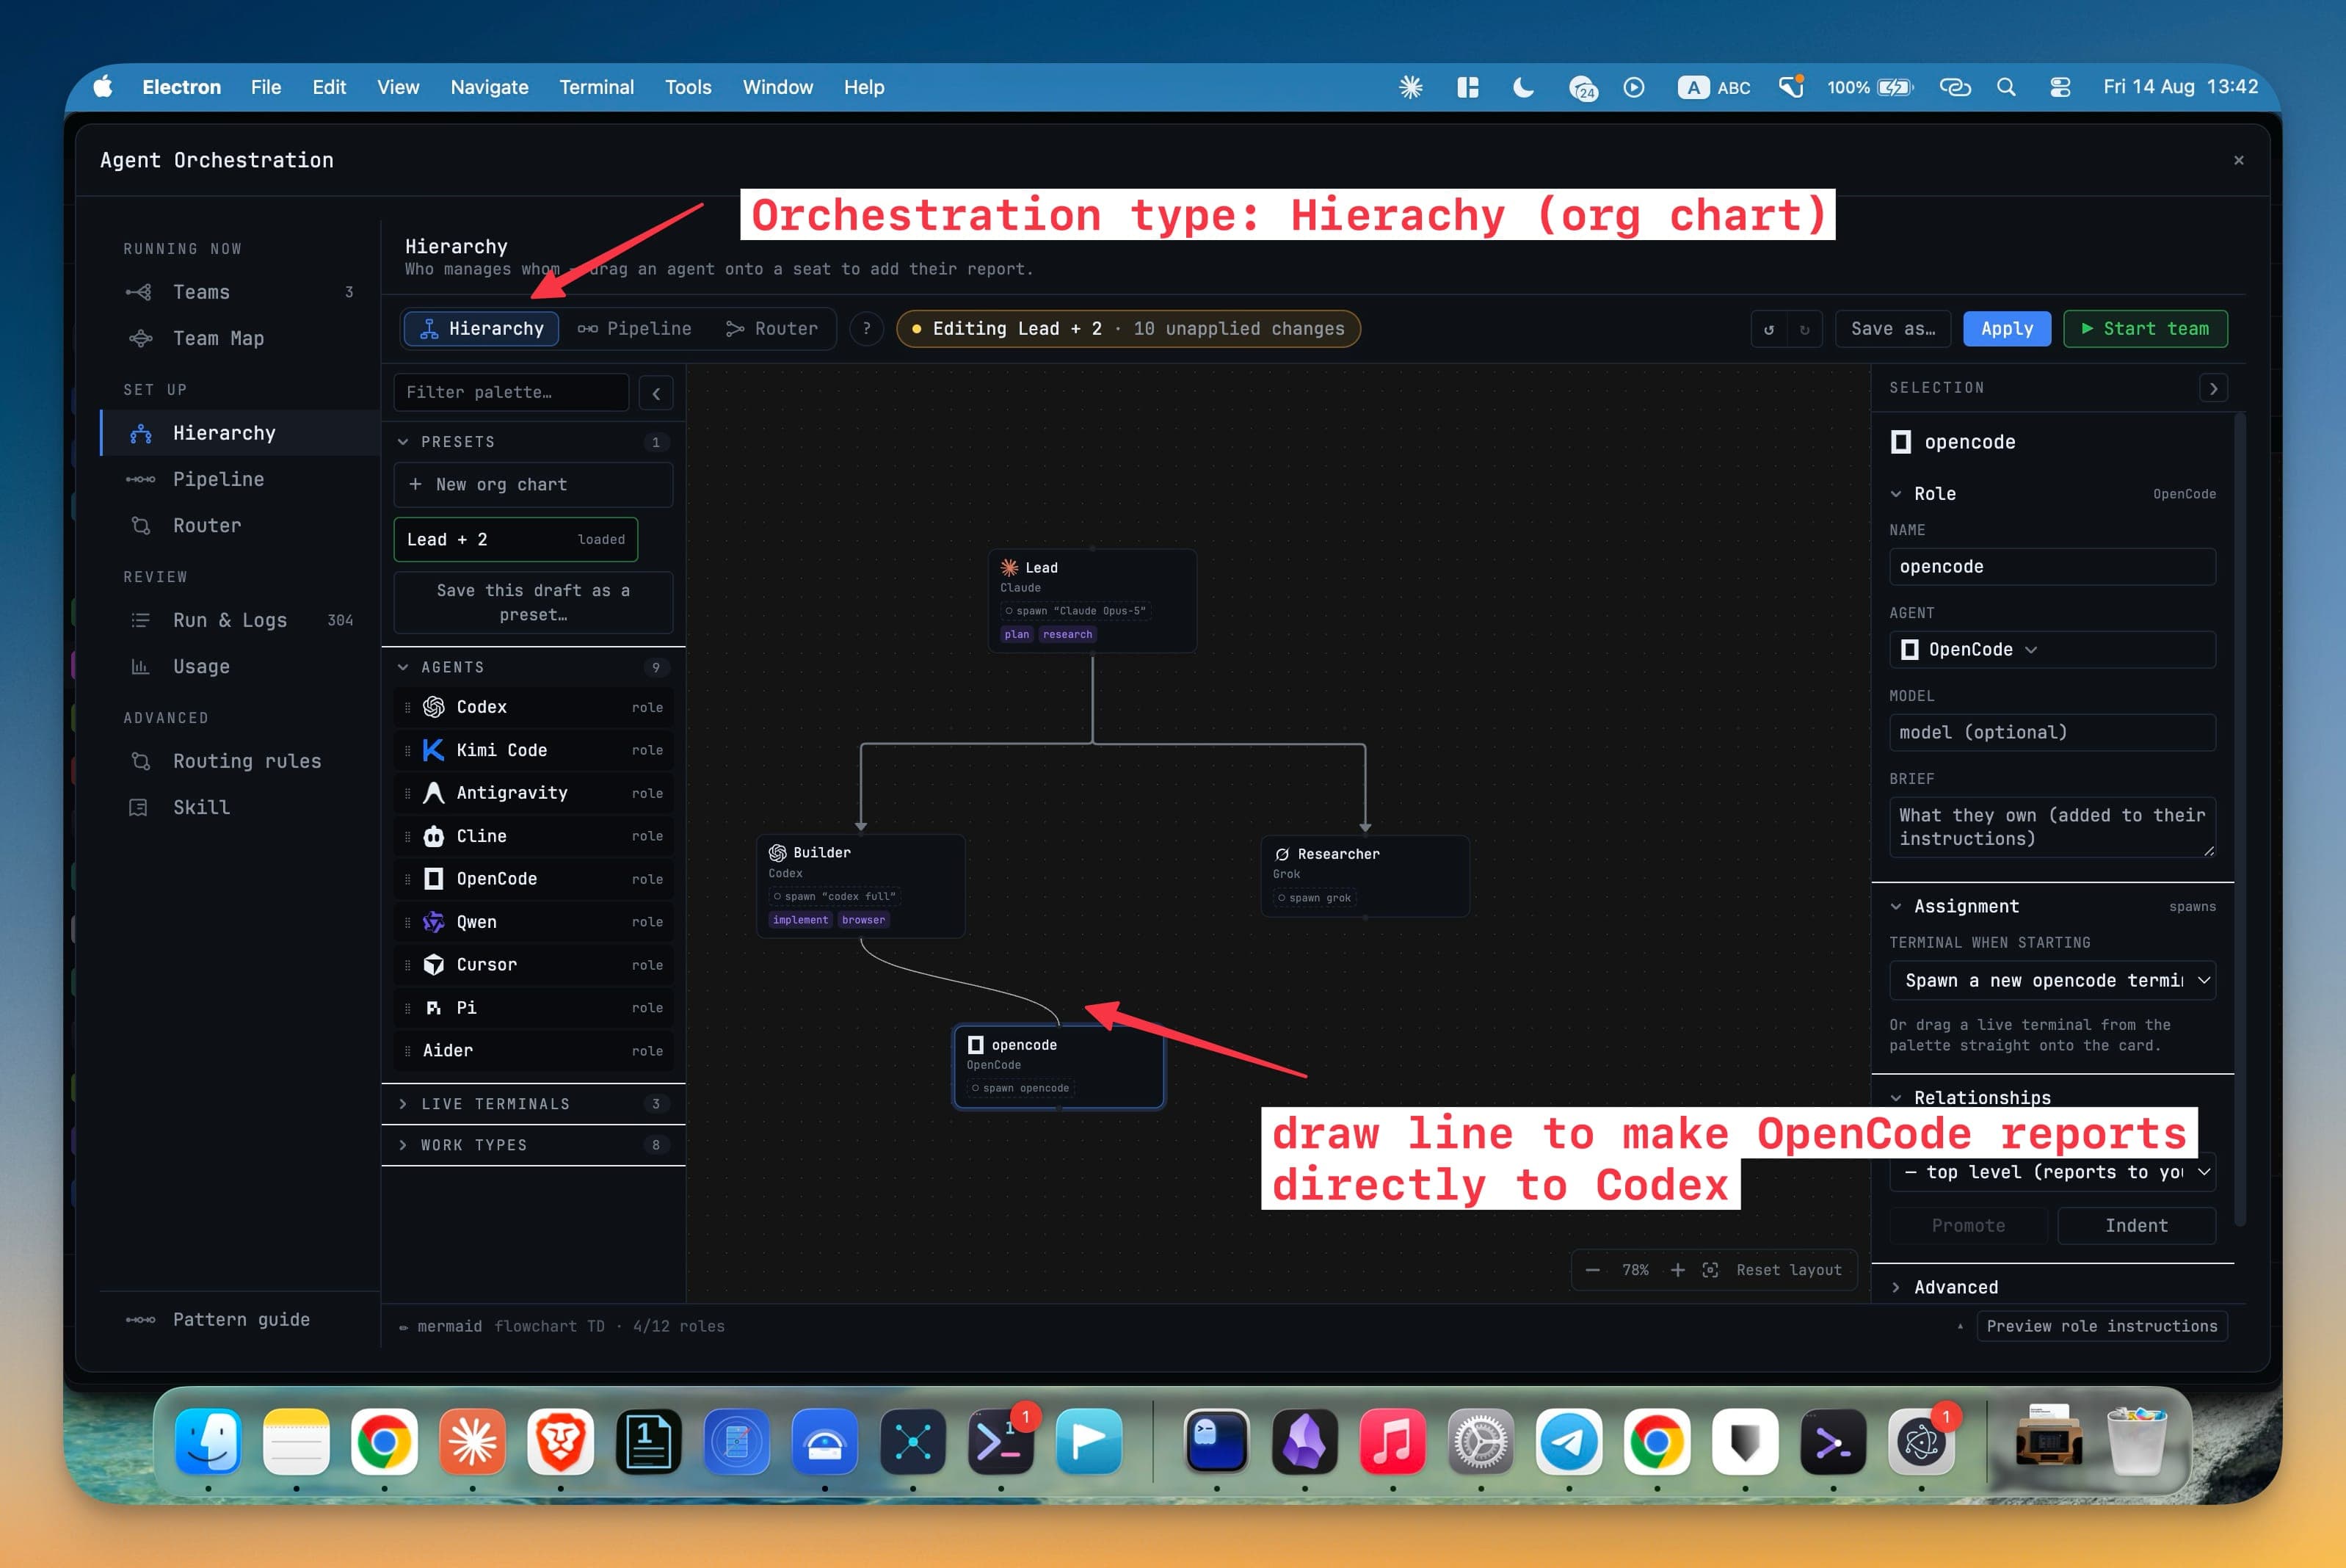Click Save this draft as a preset…
This screenshot has height=1568, width=2346.
[x=533, y=603]
